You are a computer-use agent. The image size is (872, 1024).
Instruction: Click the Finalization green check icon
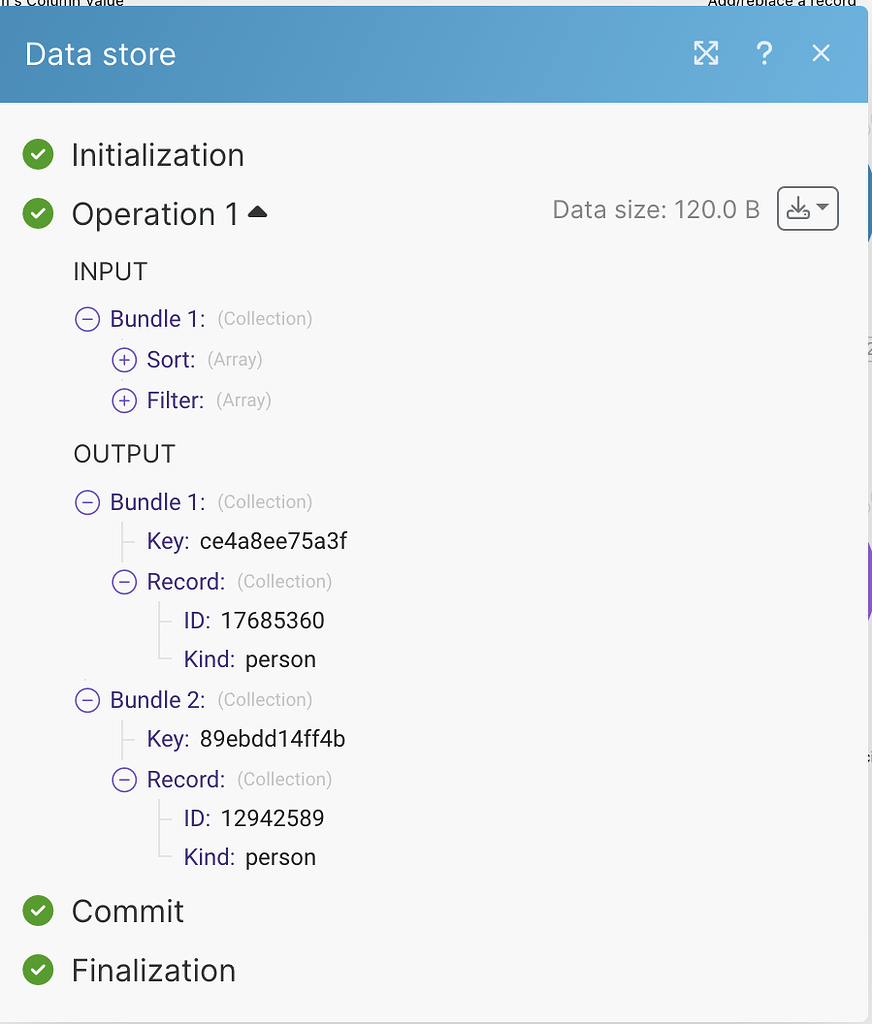[38, 969]
